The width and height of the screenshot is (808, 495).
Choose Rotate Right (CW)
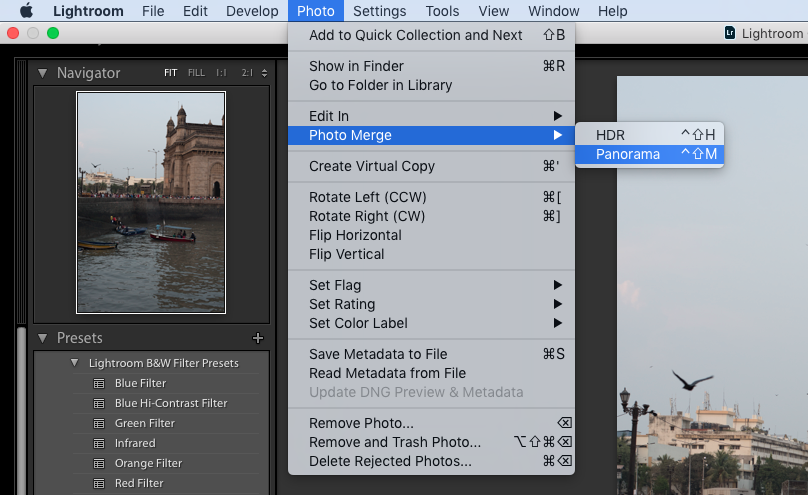(x=431, y=216)
